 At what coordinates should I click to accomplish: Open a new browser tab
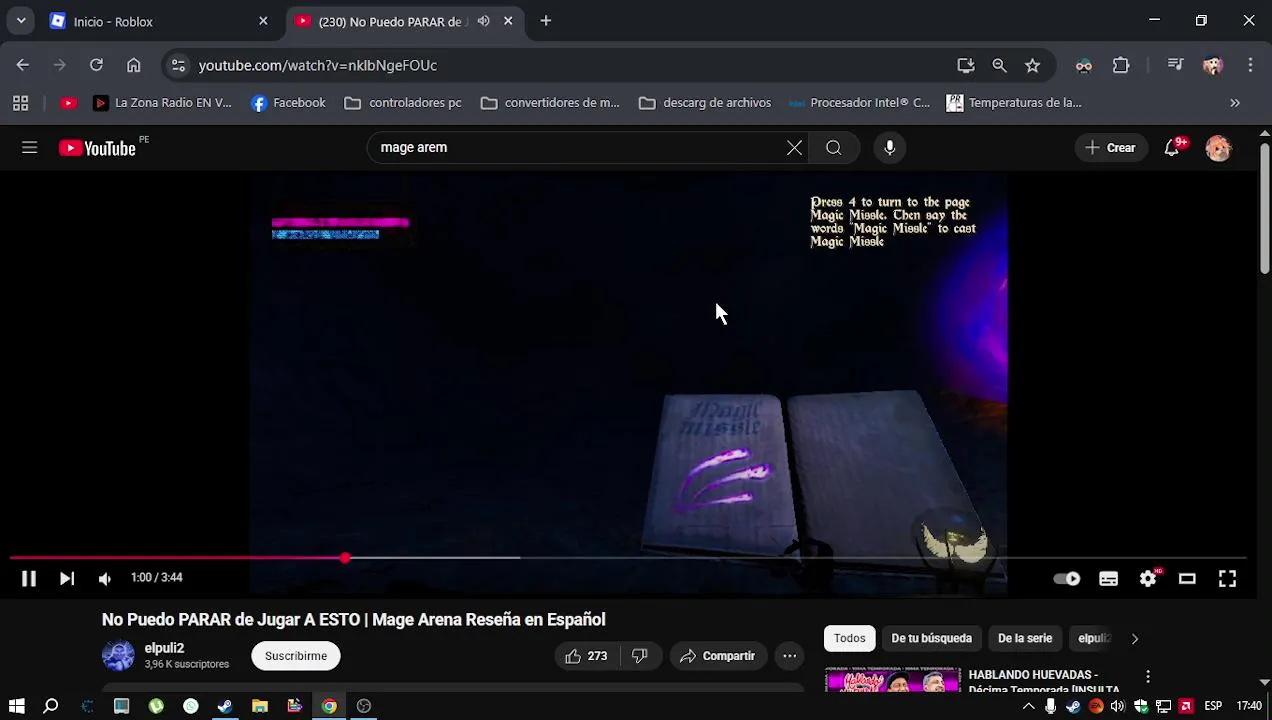(545, 21)
